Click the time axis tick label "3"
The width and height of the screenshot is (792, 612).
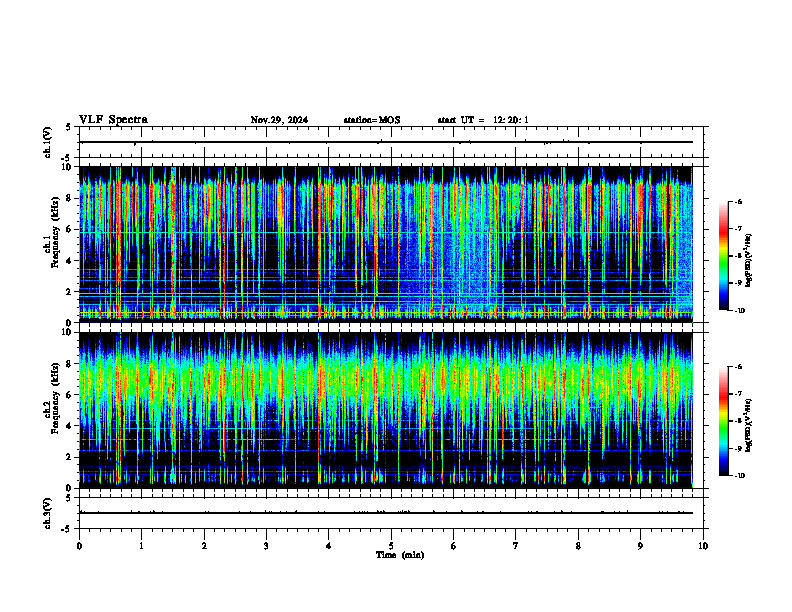(x=266, y=546)
